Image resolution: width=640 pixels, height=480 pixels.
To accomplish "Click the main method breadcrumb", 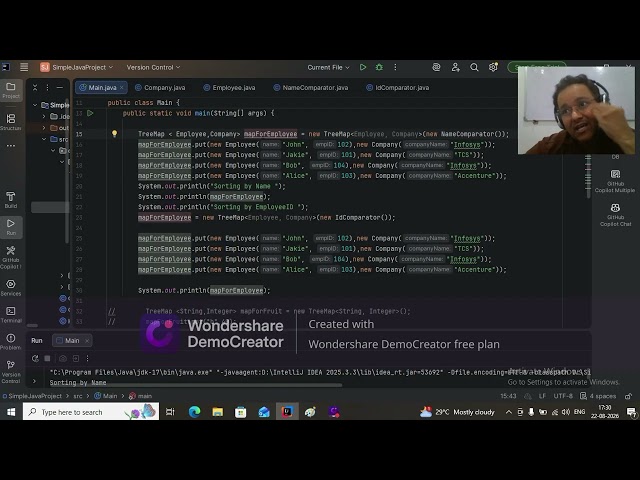I will coord(140,396).
